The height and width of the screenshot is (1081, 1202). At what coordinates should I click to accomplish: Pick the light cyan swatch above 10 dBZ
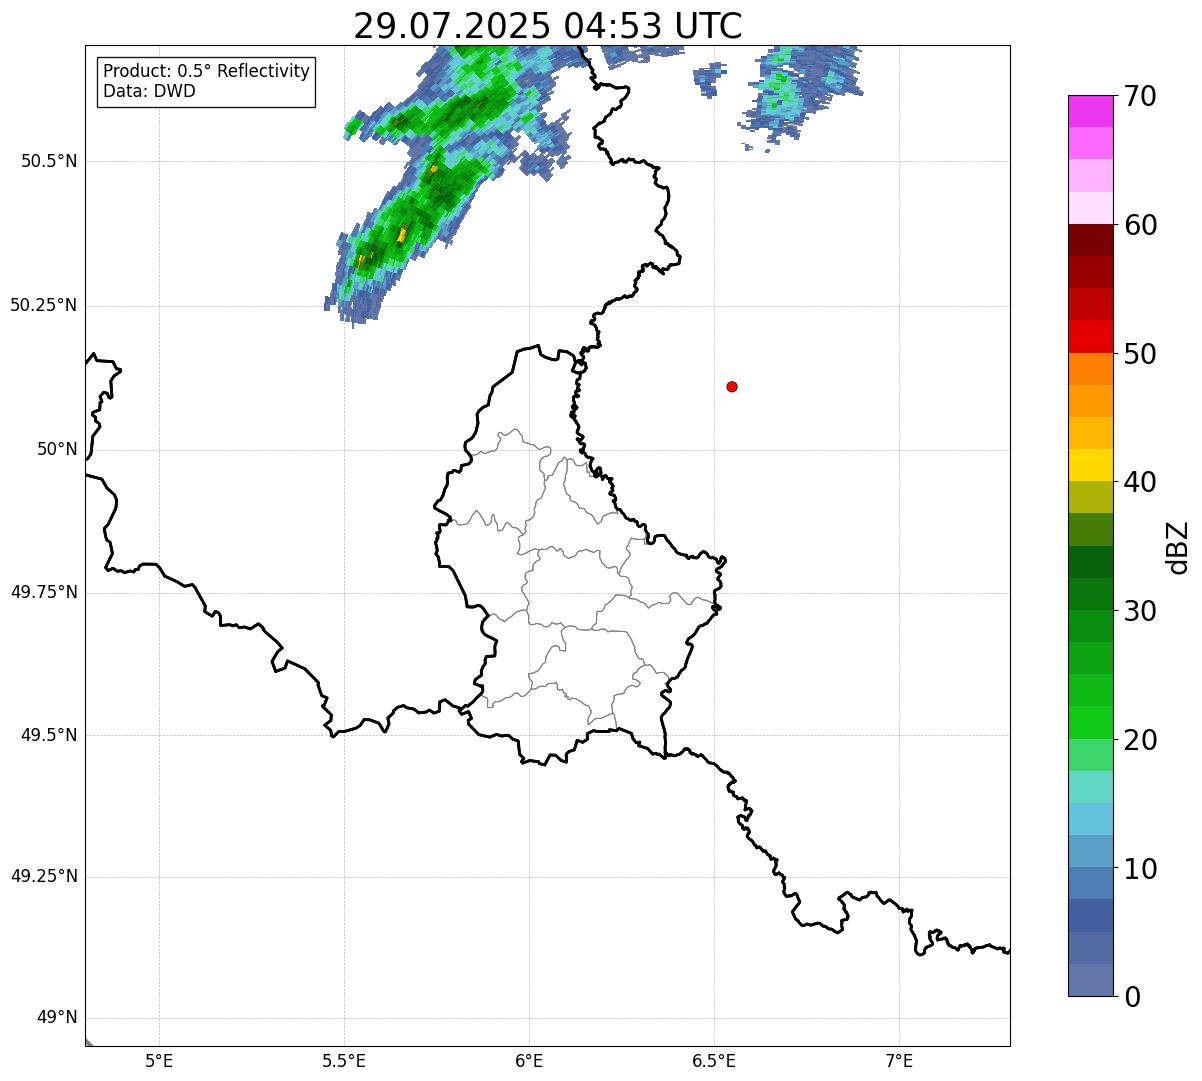(x=1090, y=819)
